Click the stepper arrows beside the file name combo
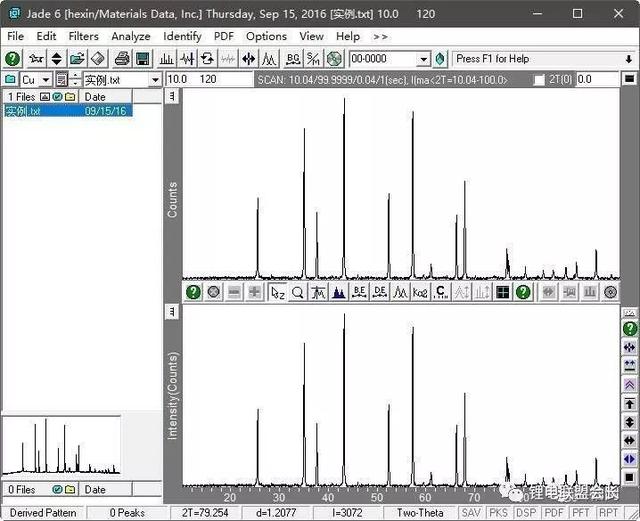This screenshot has height=521, width=640. pyautogui.click(x=75, y=80)
